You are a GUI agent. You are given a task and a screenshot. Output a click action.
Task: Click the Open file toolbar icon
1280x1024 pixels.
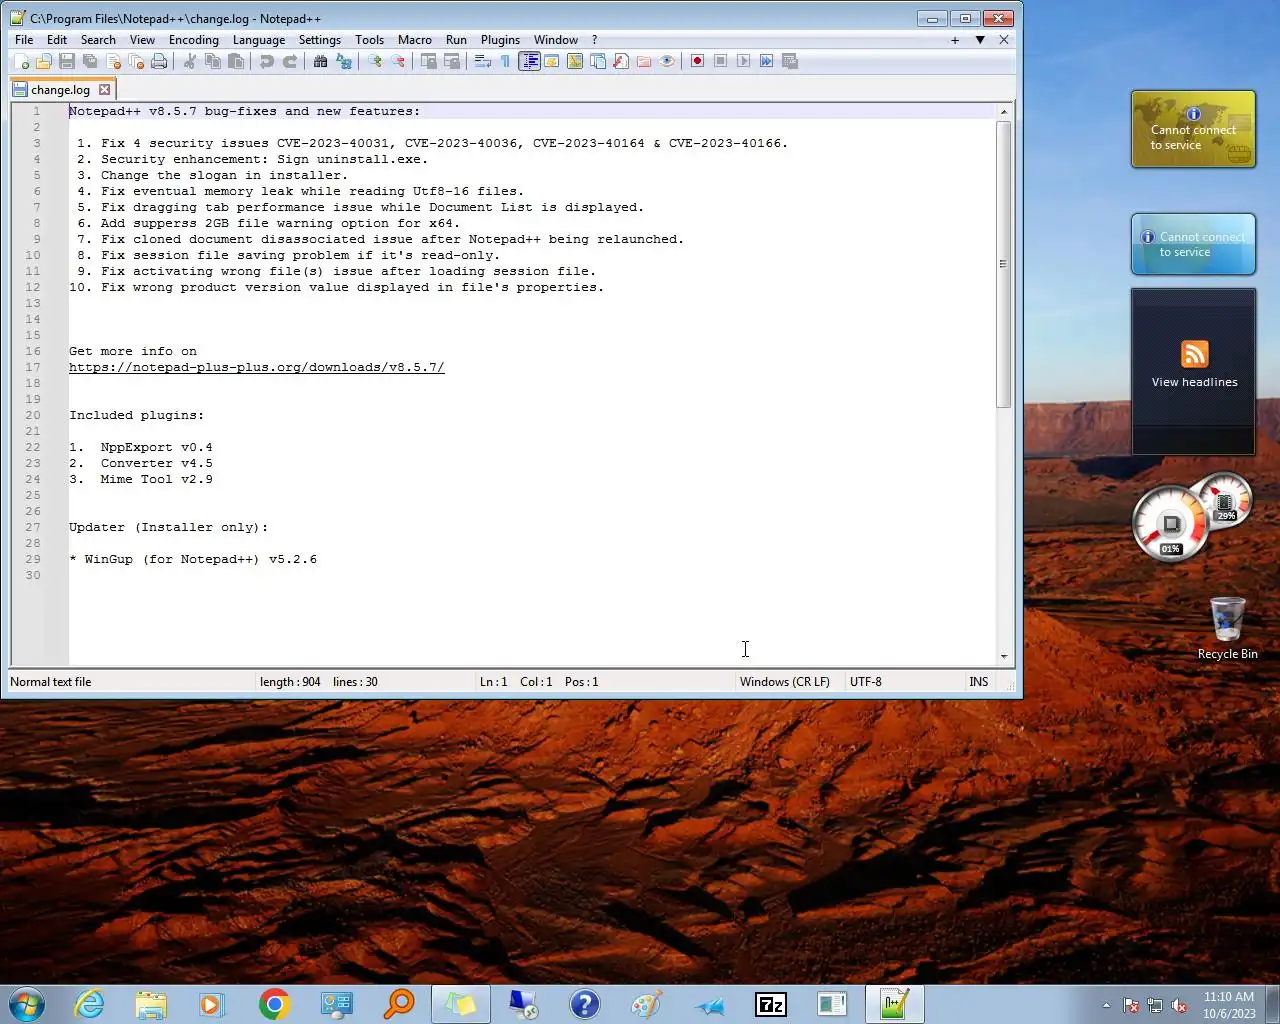pyautogui.click(x=44, y=61)
